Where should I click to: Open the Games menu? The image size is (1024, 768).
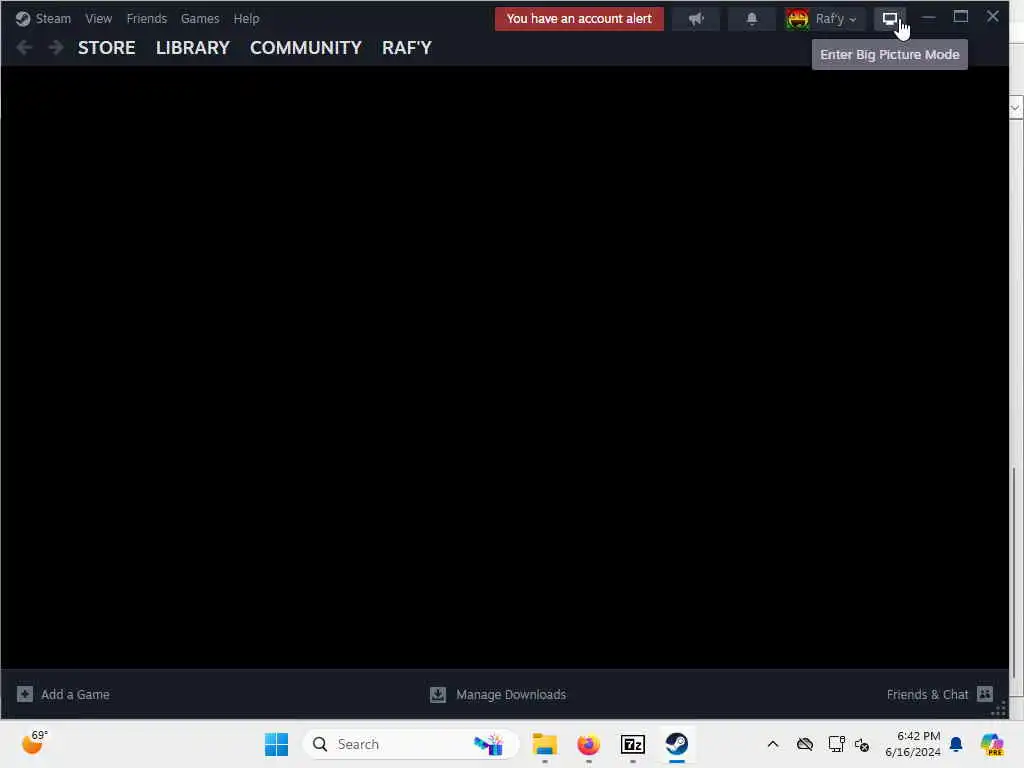200,18
